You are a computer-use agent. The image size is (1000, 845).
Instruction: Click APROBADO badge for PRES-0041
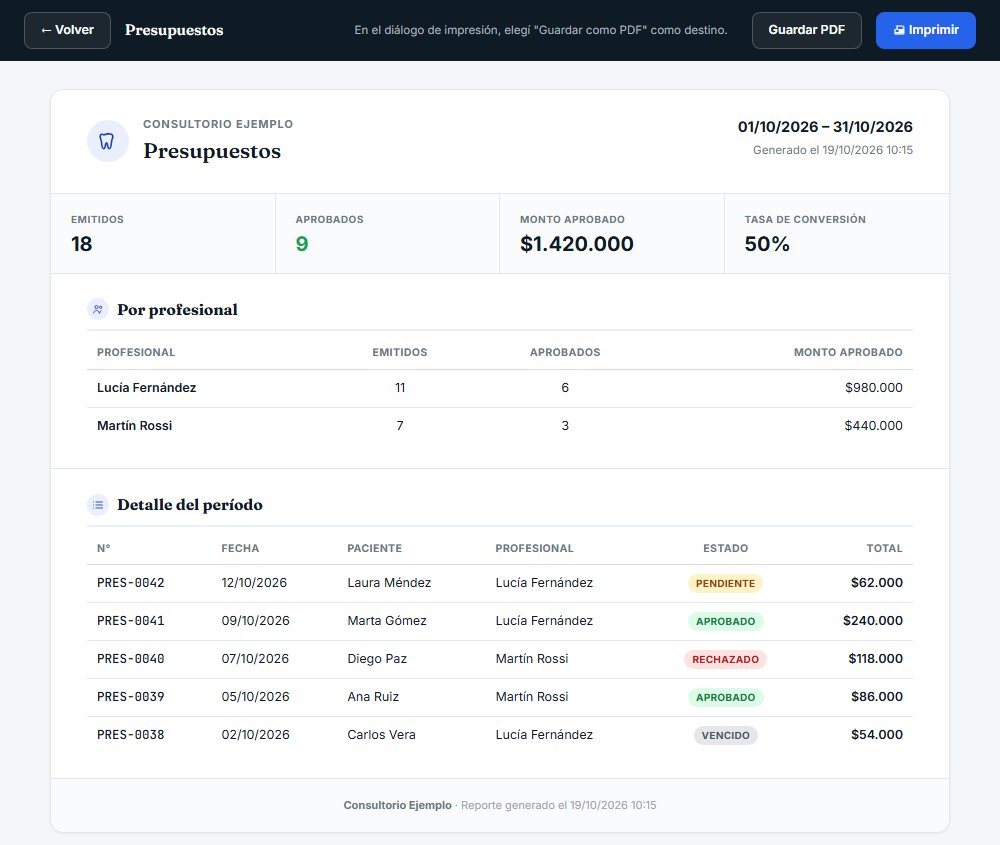[725, 621]
